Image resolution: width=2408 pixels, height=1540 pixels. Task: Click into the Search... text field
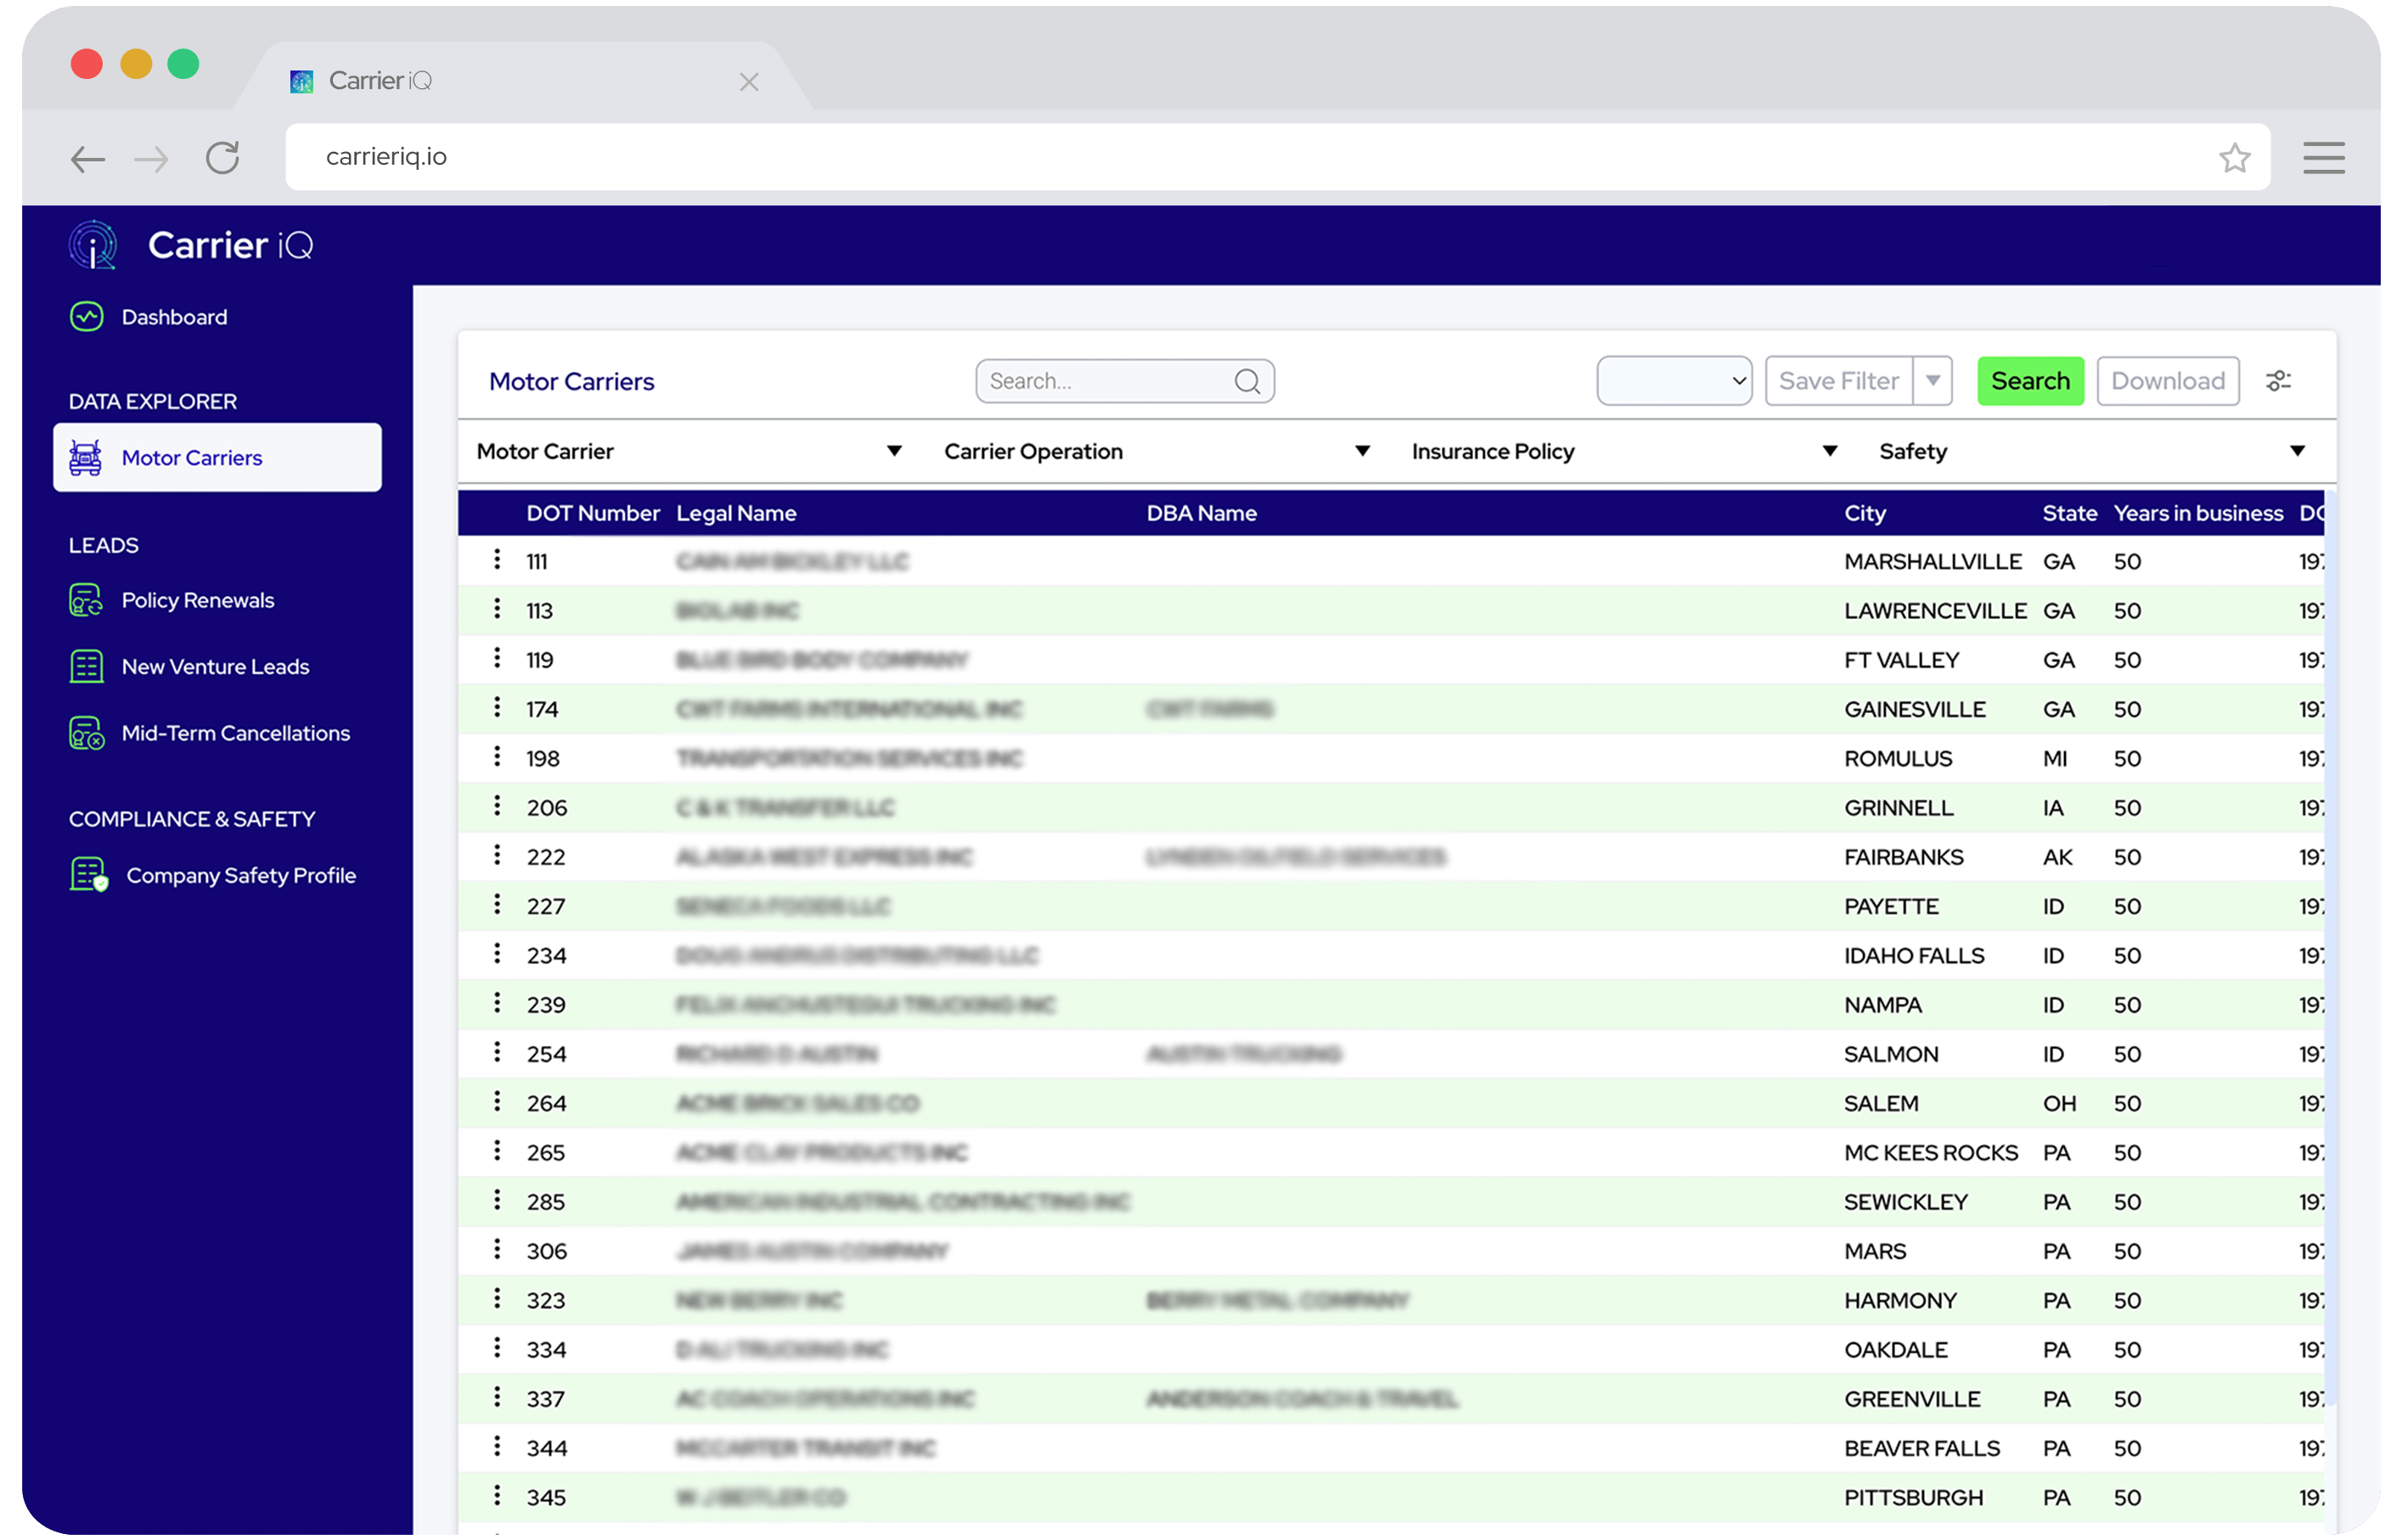click(x=1105, y=381)
